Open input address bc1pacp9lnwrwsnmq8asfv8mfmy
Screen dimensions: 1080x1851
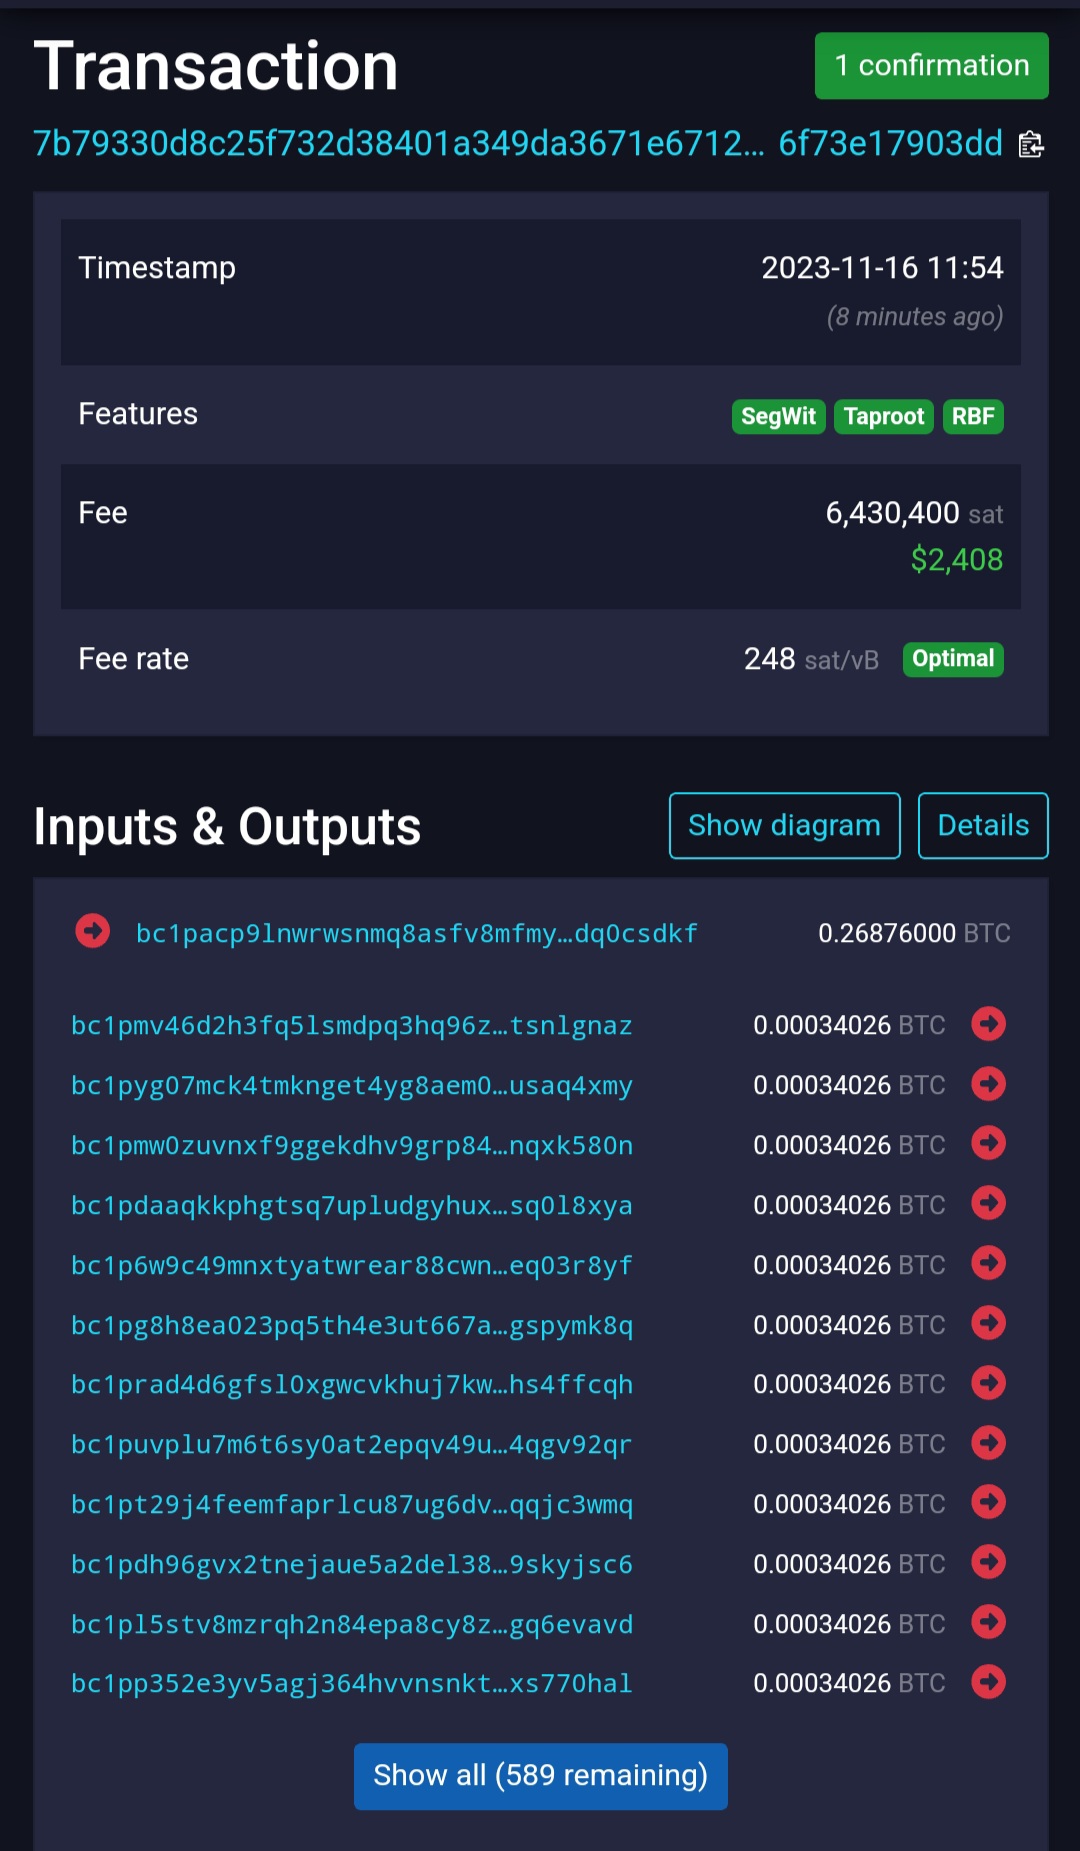click(416, 934)
